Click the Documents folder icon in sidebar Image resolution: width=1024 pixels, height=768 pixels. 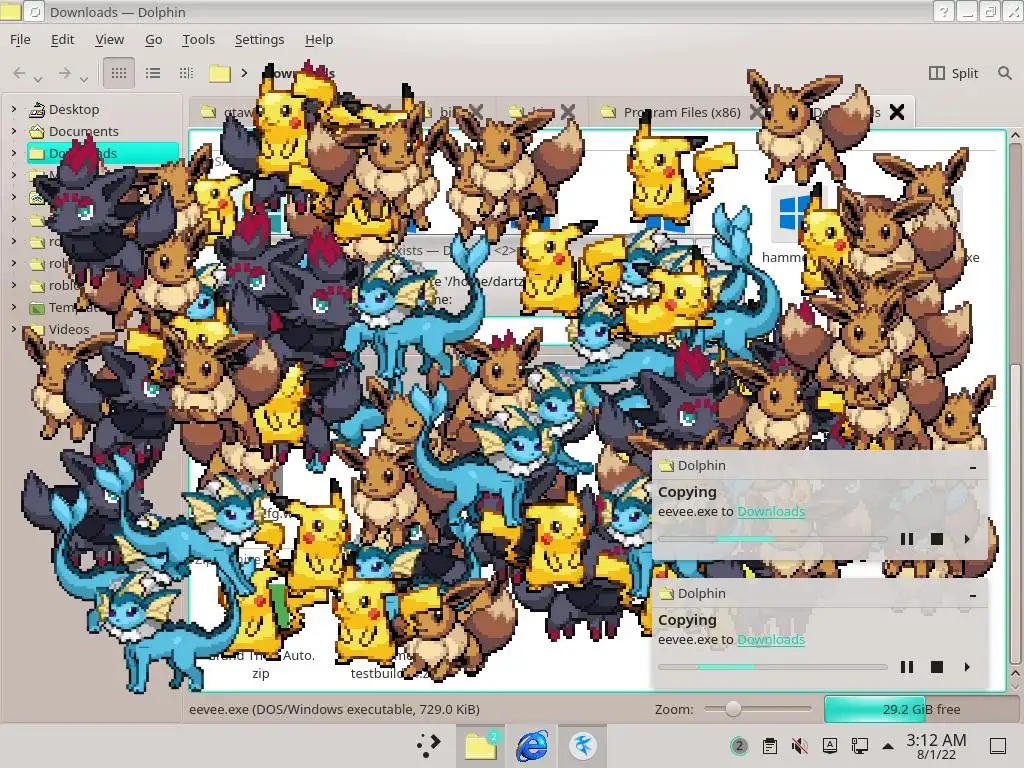[x=37, y=131]
